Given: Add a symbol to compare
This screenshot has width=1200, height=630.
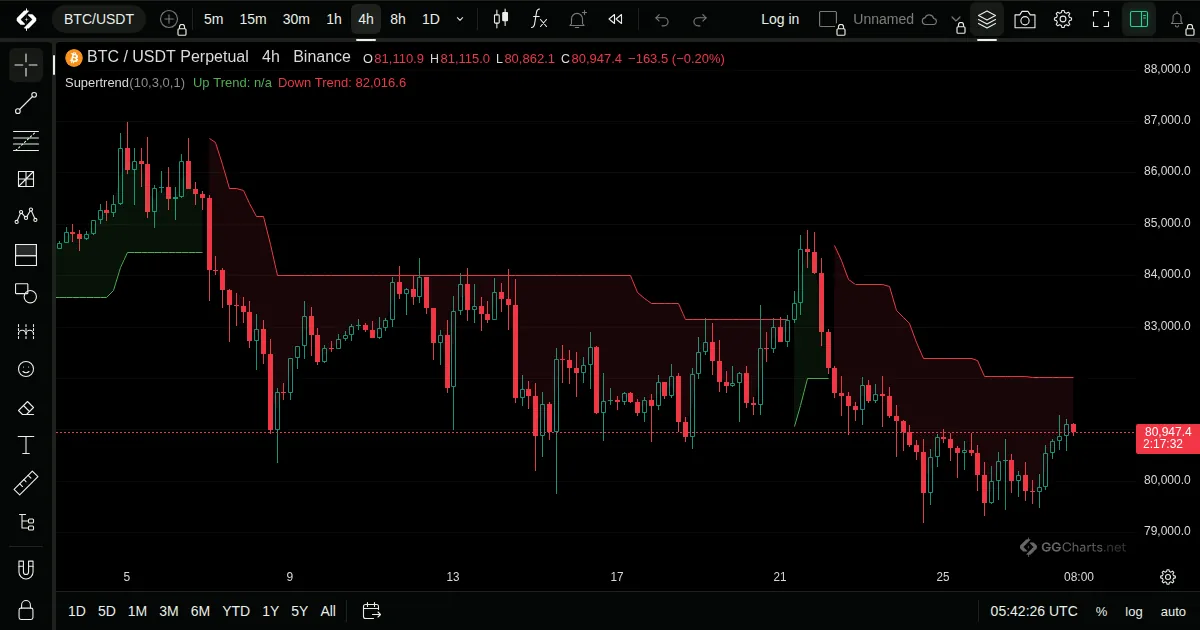Looking at the screenshot, I should [171, 19].
